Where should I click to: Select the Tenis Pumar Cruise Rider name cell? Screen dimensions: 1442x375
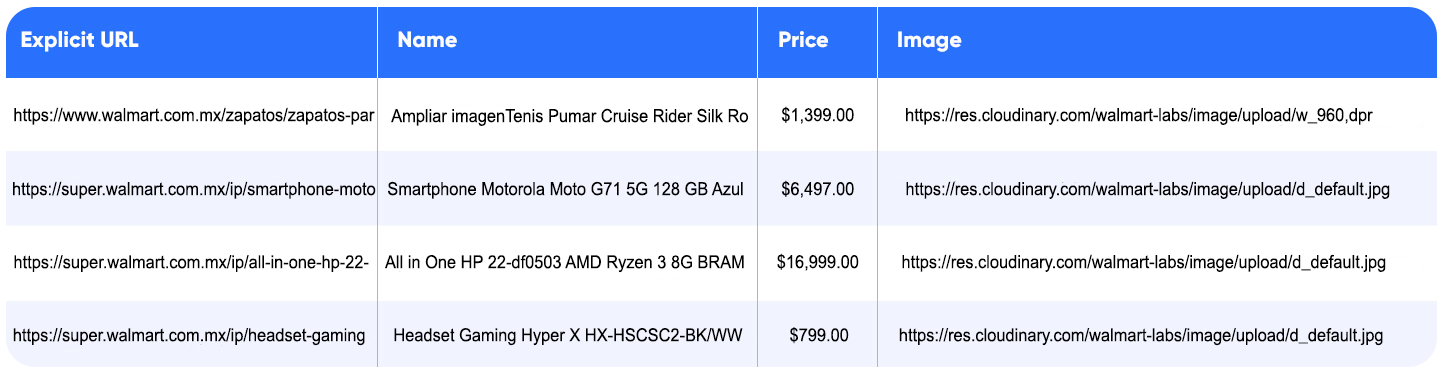570,116
